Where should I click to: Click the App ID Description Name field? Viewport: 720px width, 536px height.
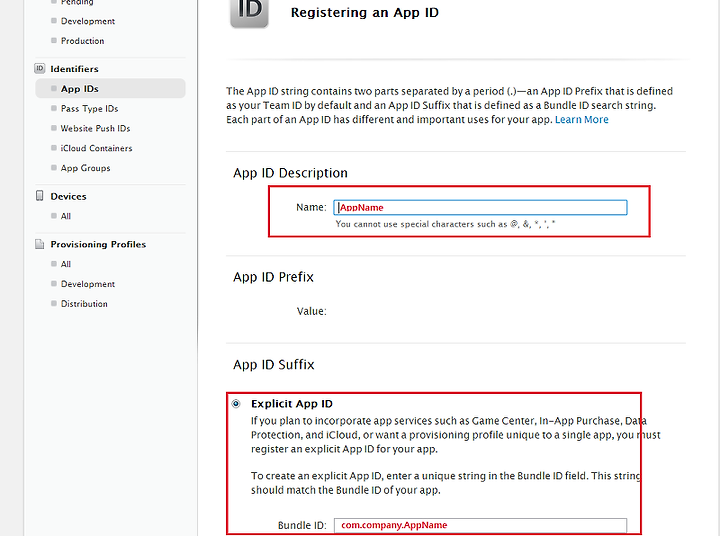point(480,207)
